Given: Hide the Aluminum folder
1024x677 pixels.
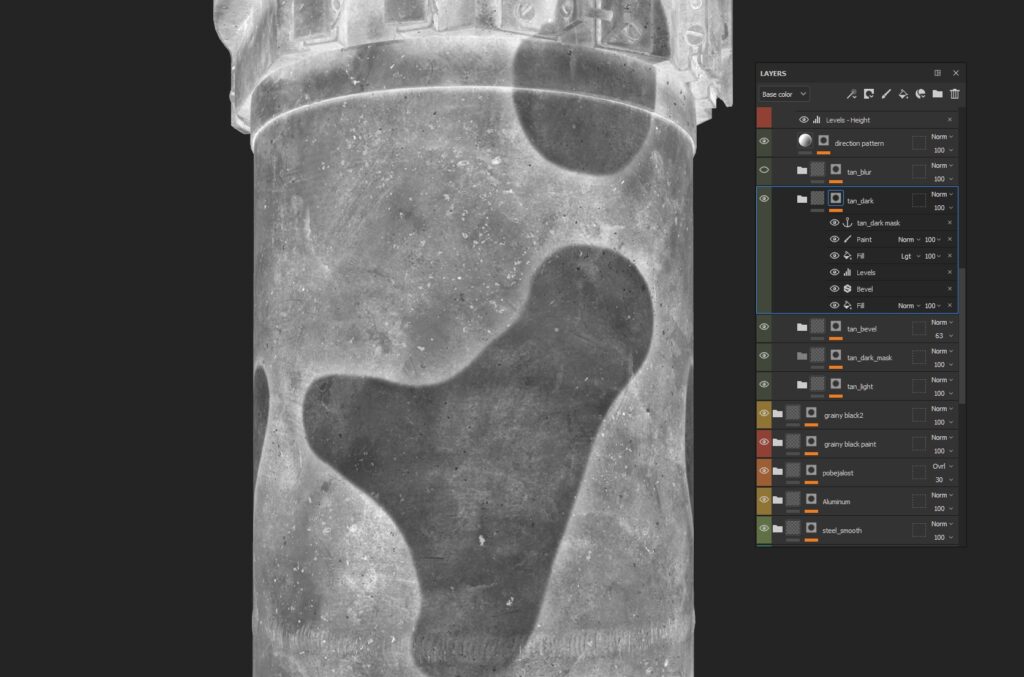Looking at the screenshot, I should [764, 499].
